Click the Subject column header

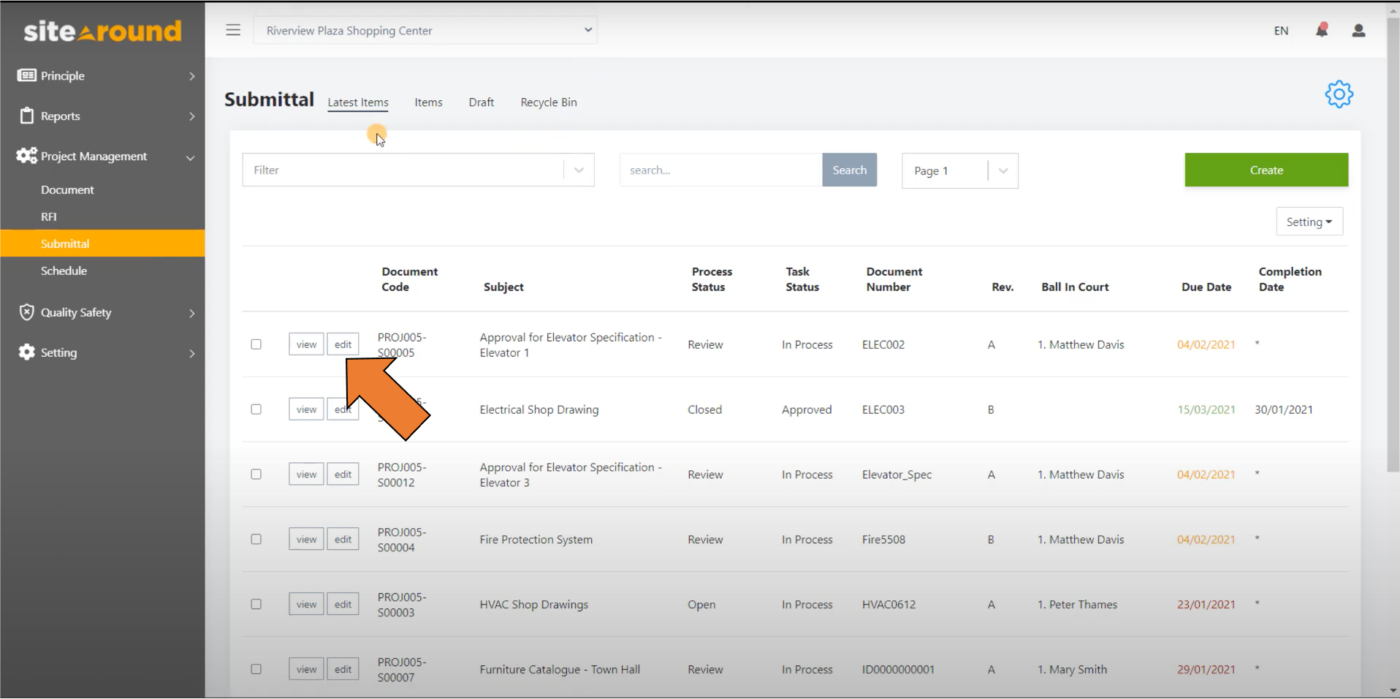(x=503, y=287)
